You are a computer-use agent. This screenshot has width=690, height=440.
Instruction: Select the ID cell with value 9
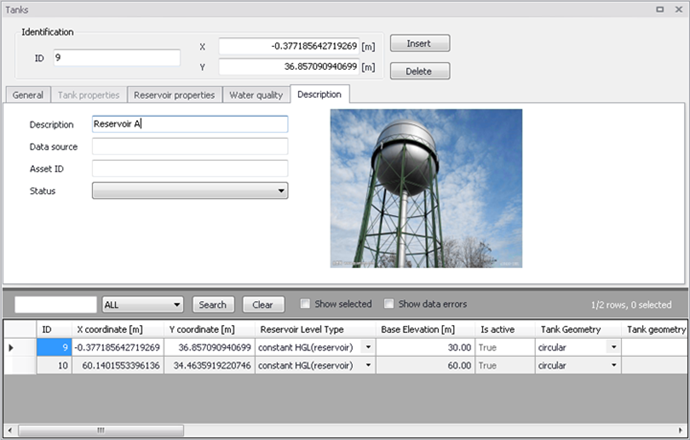[54, 348]
